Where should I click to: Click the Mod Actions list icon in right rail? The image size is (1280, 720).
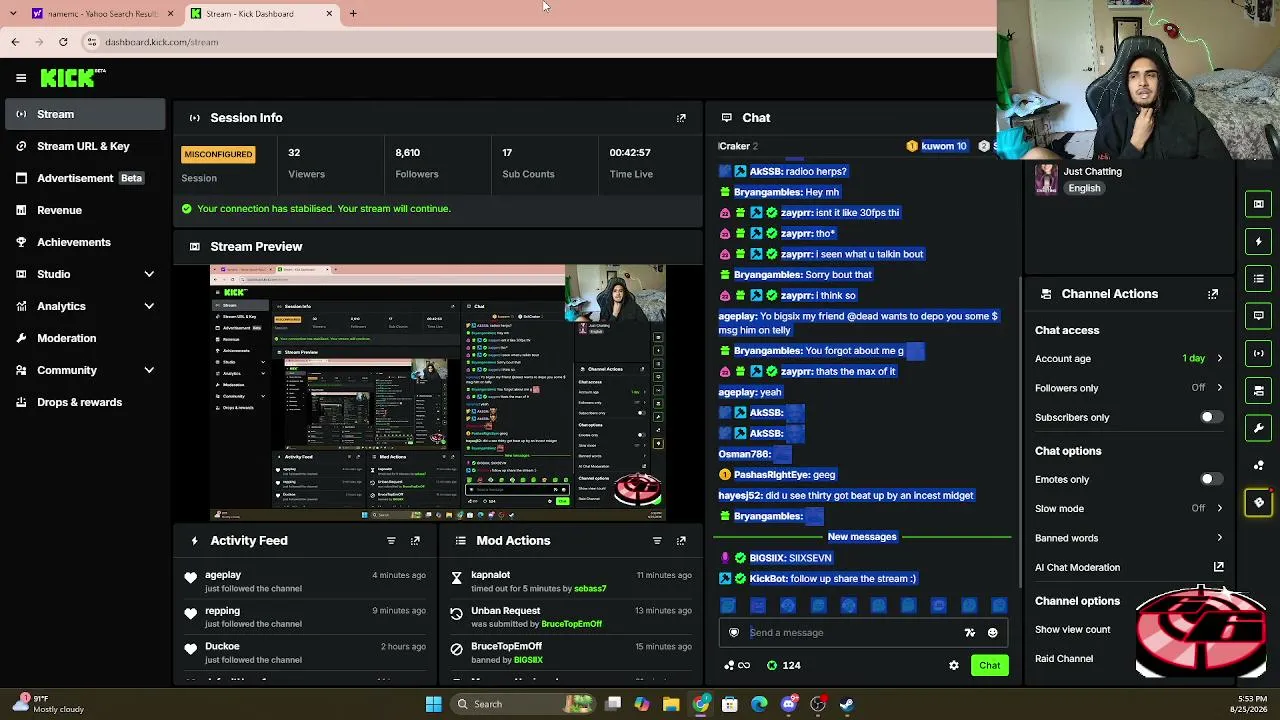(x=1259, y=278)
